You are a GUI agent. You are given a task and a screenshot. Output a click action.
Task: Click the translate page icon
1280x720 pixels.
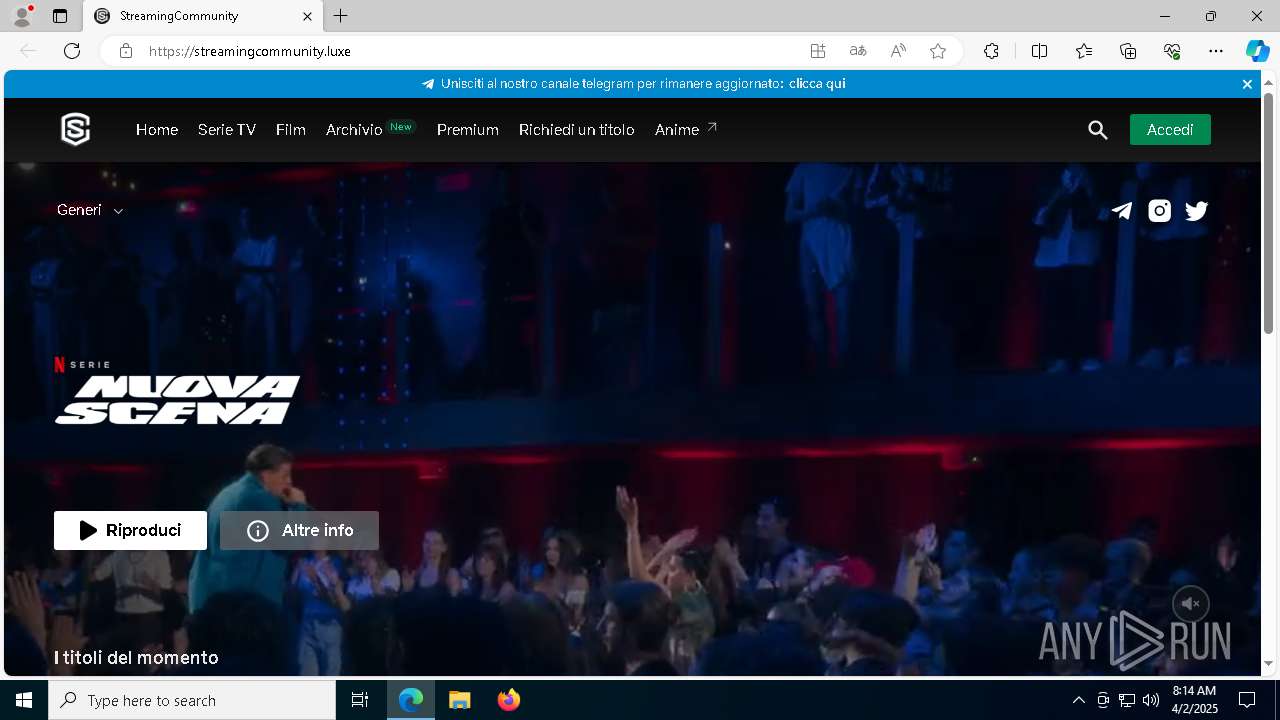click(858, 51)
